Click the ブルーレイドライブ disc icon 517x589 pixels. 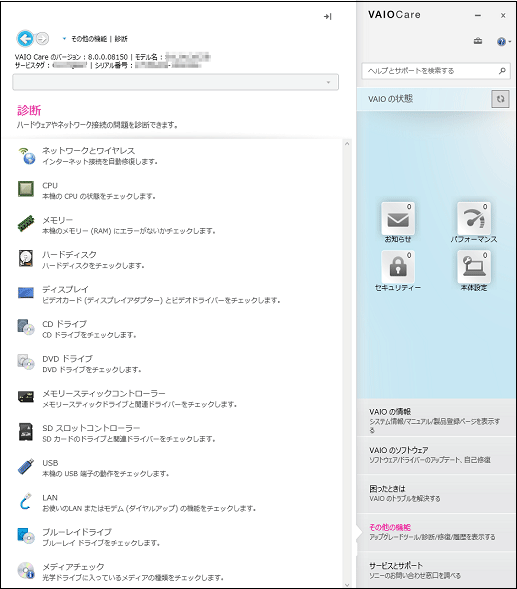(26, 536)
